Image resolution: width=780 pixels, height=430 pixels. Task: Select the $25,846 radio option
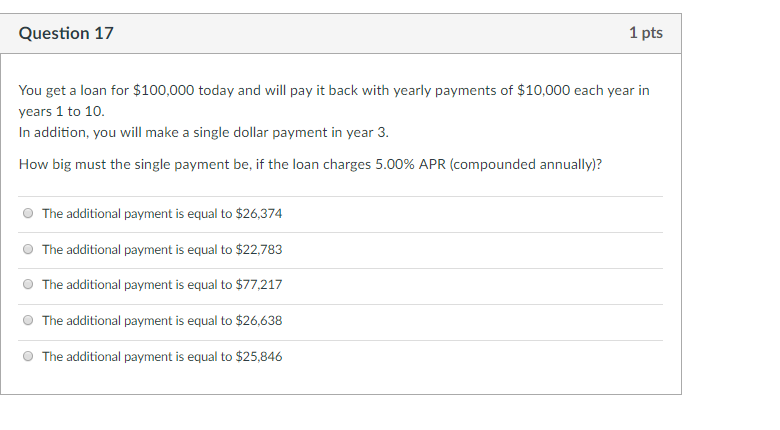coord(28,356)
